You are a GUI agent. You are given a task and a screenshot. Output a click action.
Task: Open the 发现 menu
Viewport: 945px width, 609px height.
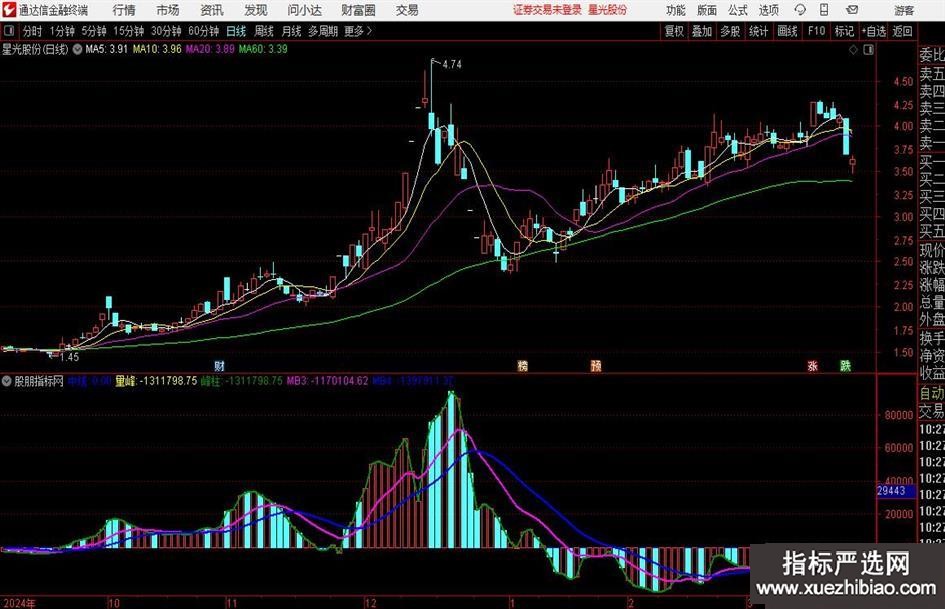tap(256, 10)
